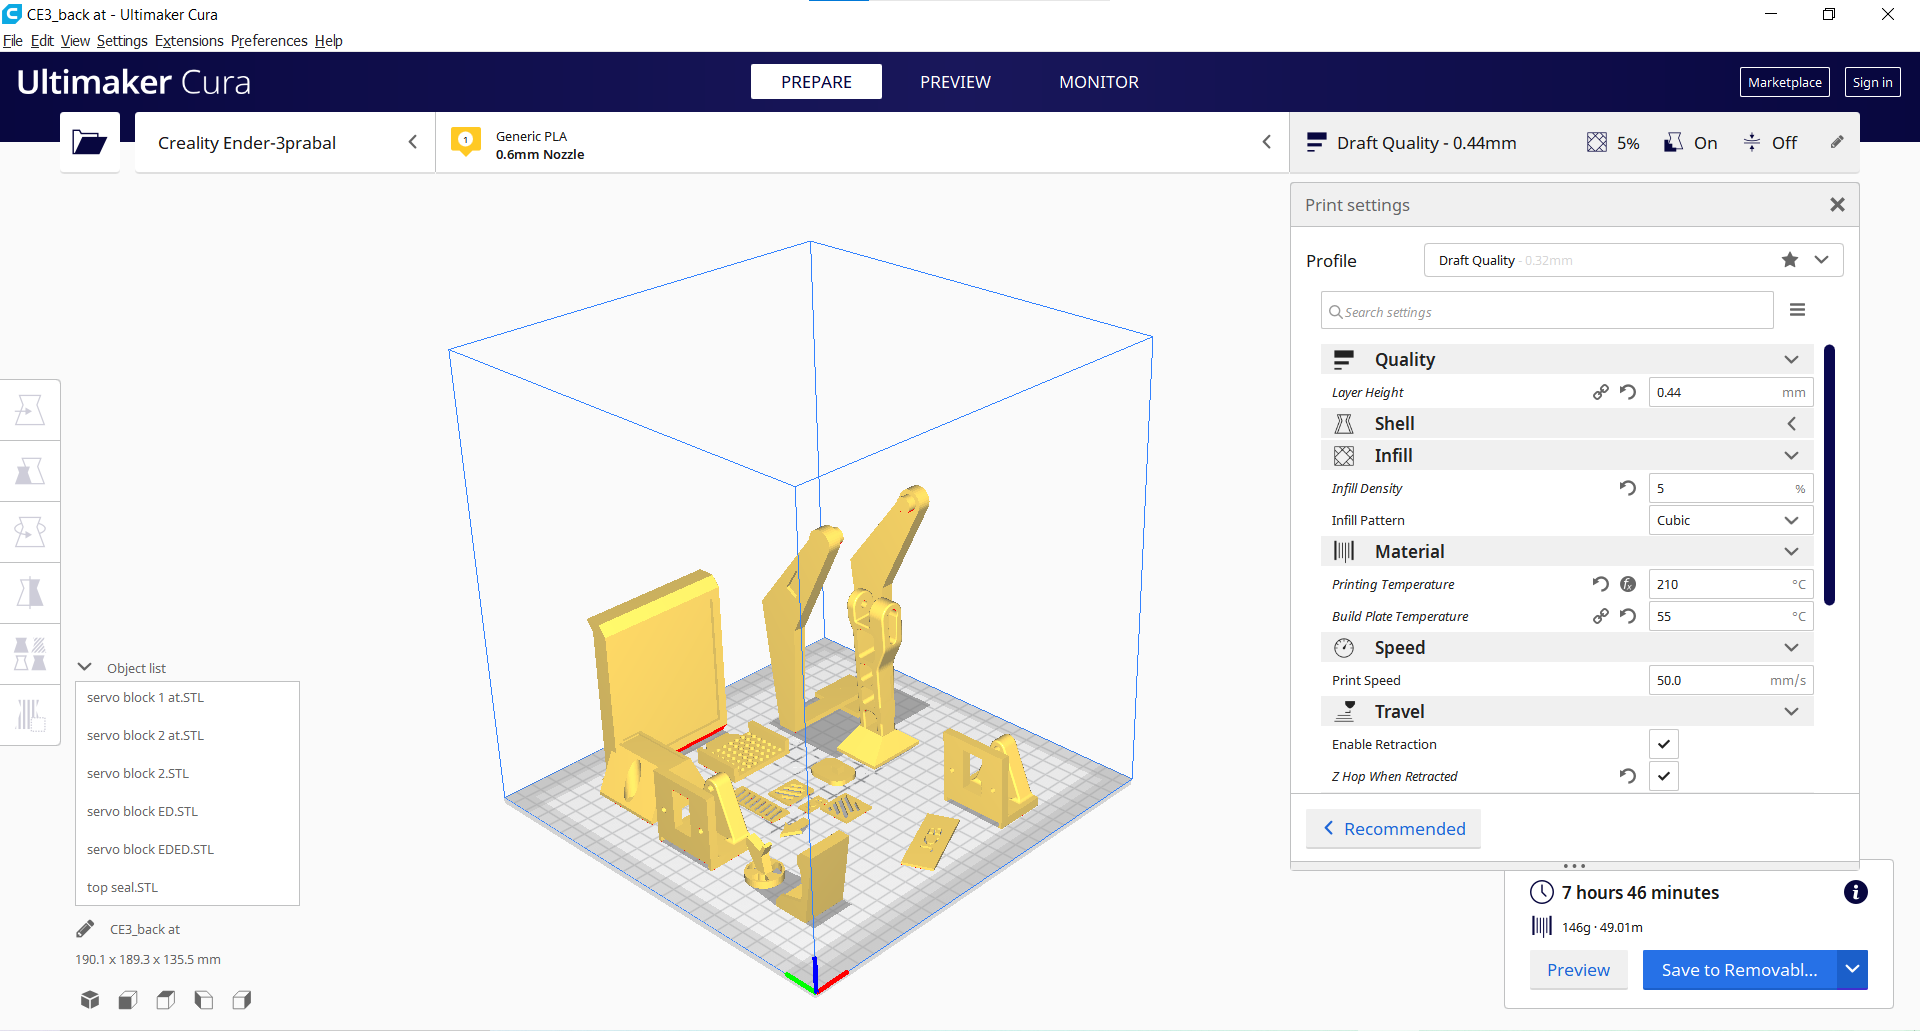This screenshot has width=1920, height=1031.
Task: Open the Creality Ender-3prabal printer selector
Action: click(x=285, y=143)
